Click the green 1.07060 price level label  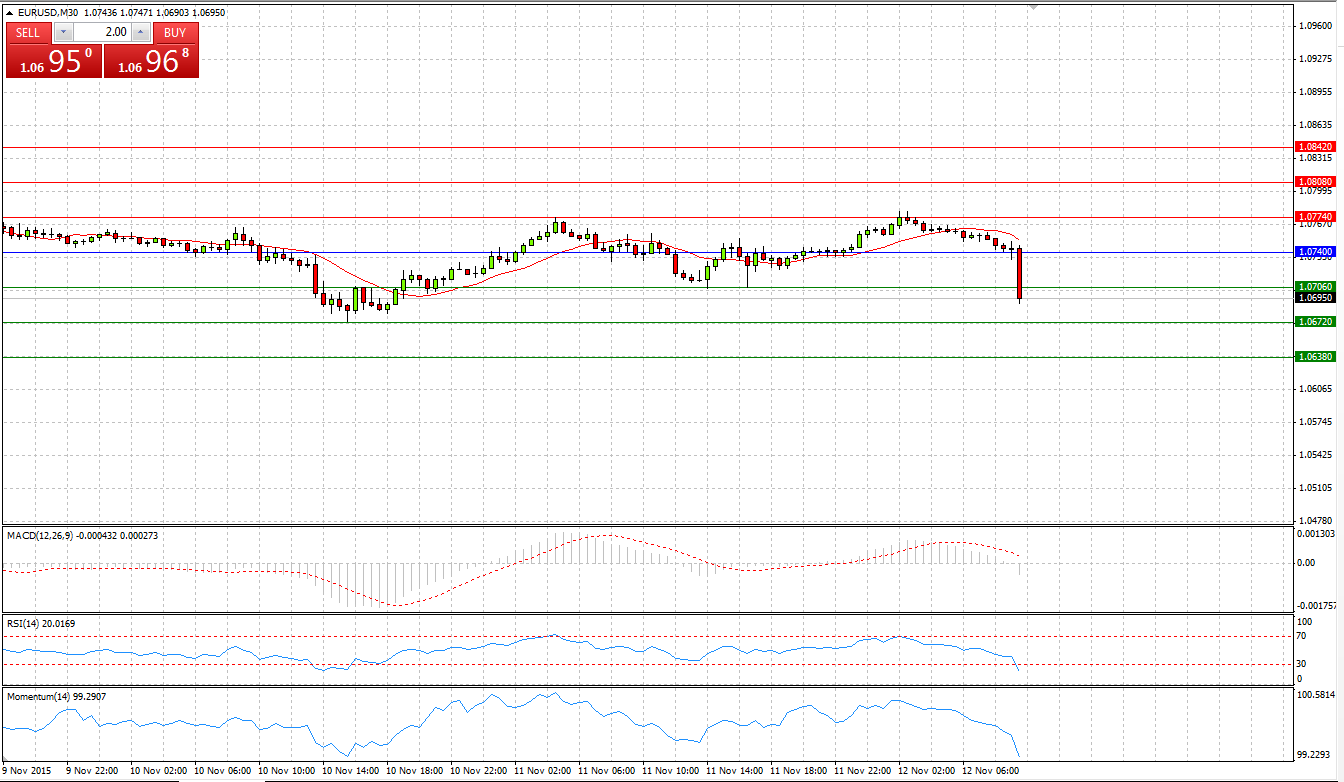pyautogui.click(x=1314, y=286)
